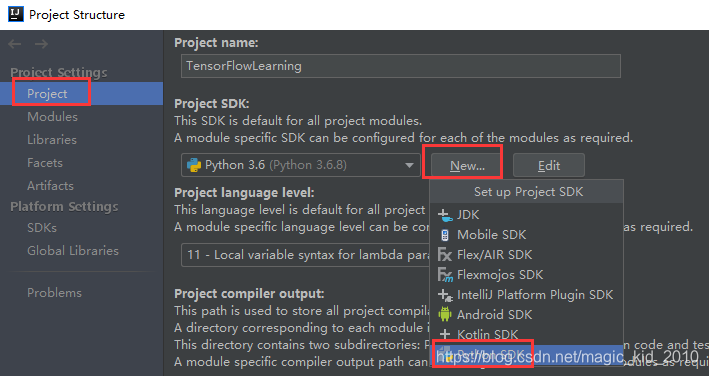Open SDKs under Platform Settings
This screenshot has height=376, width=709.
[42, 228]
